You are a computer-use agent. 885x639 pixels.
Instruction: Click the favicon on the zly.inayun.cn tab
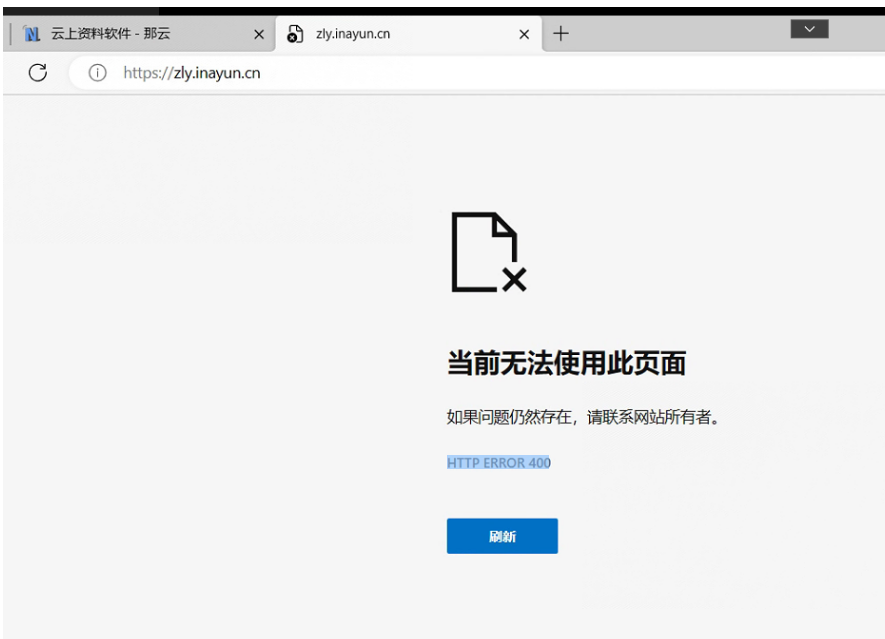pyautogui.click(x=295, y=34)
